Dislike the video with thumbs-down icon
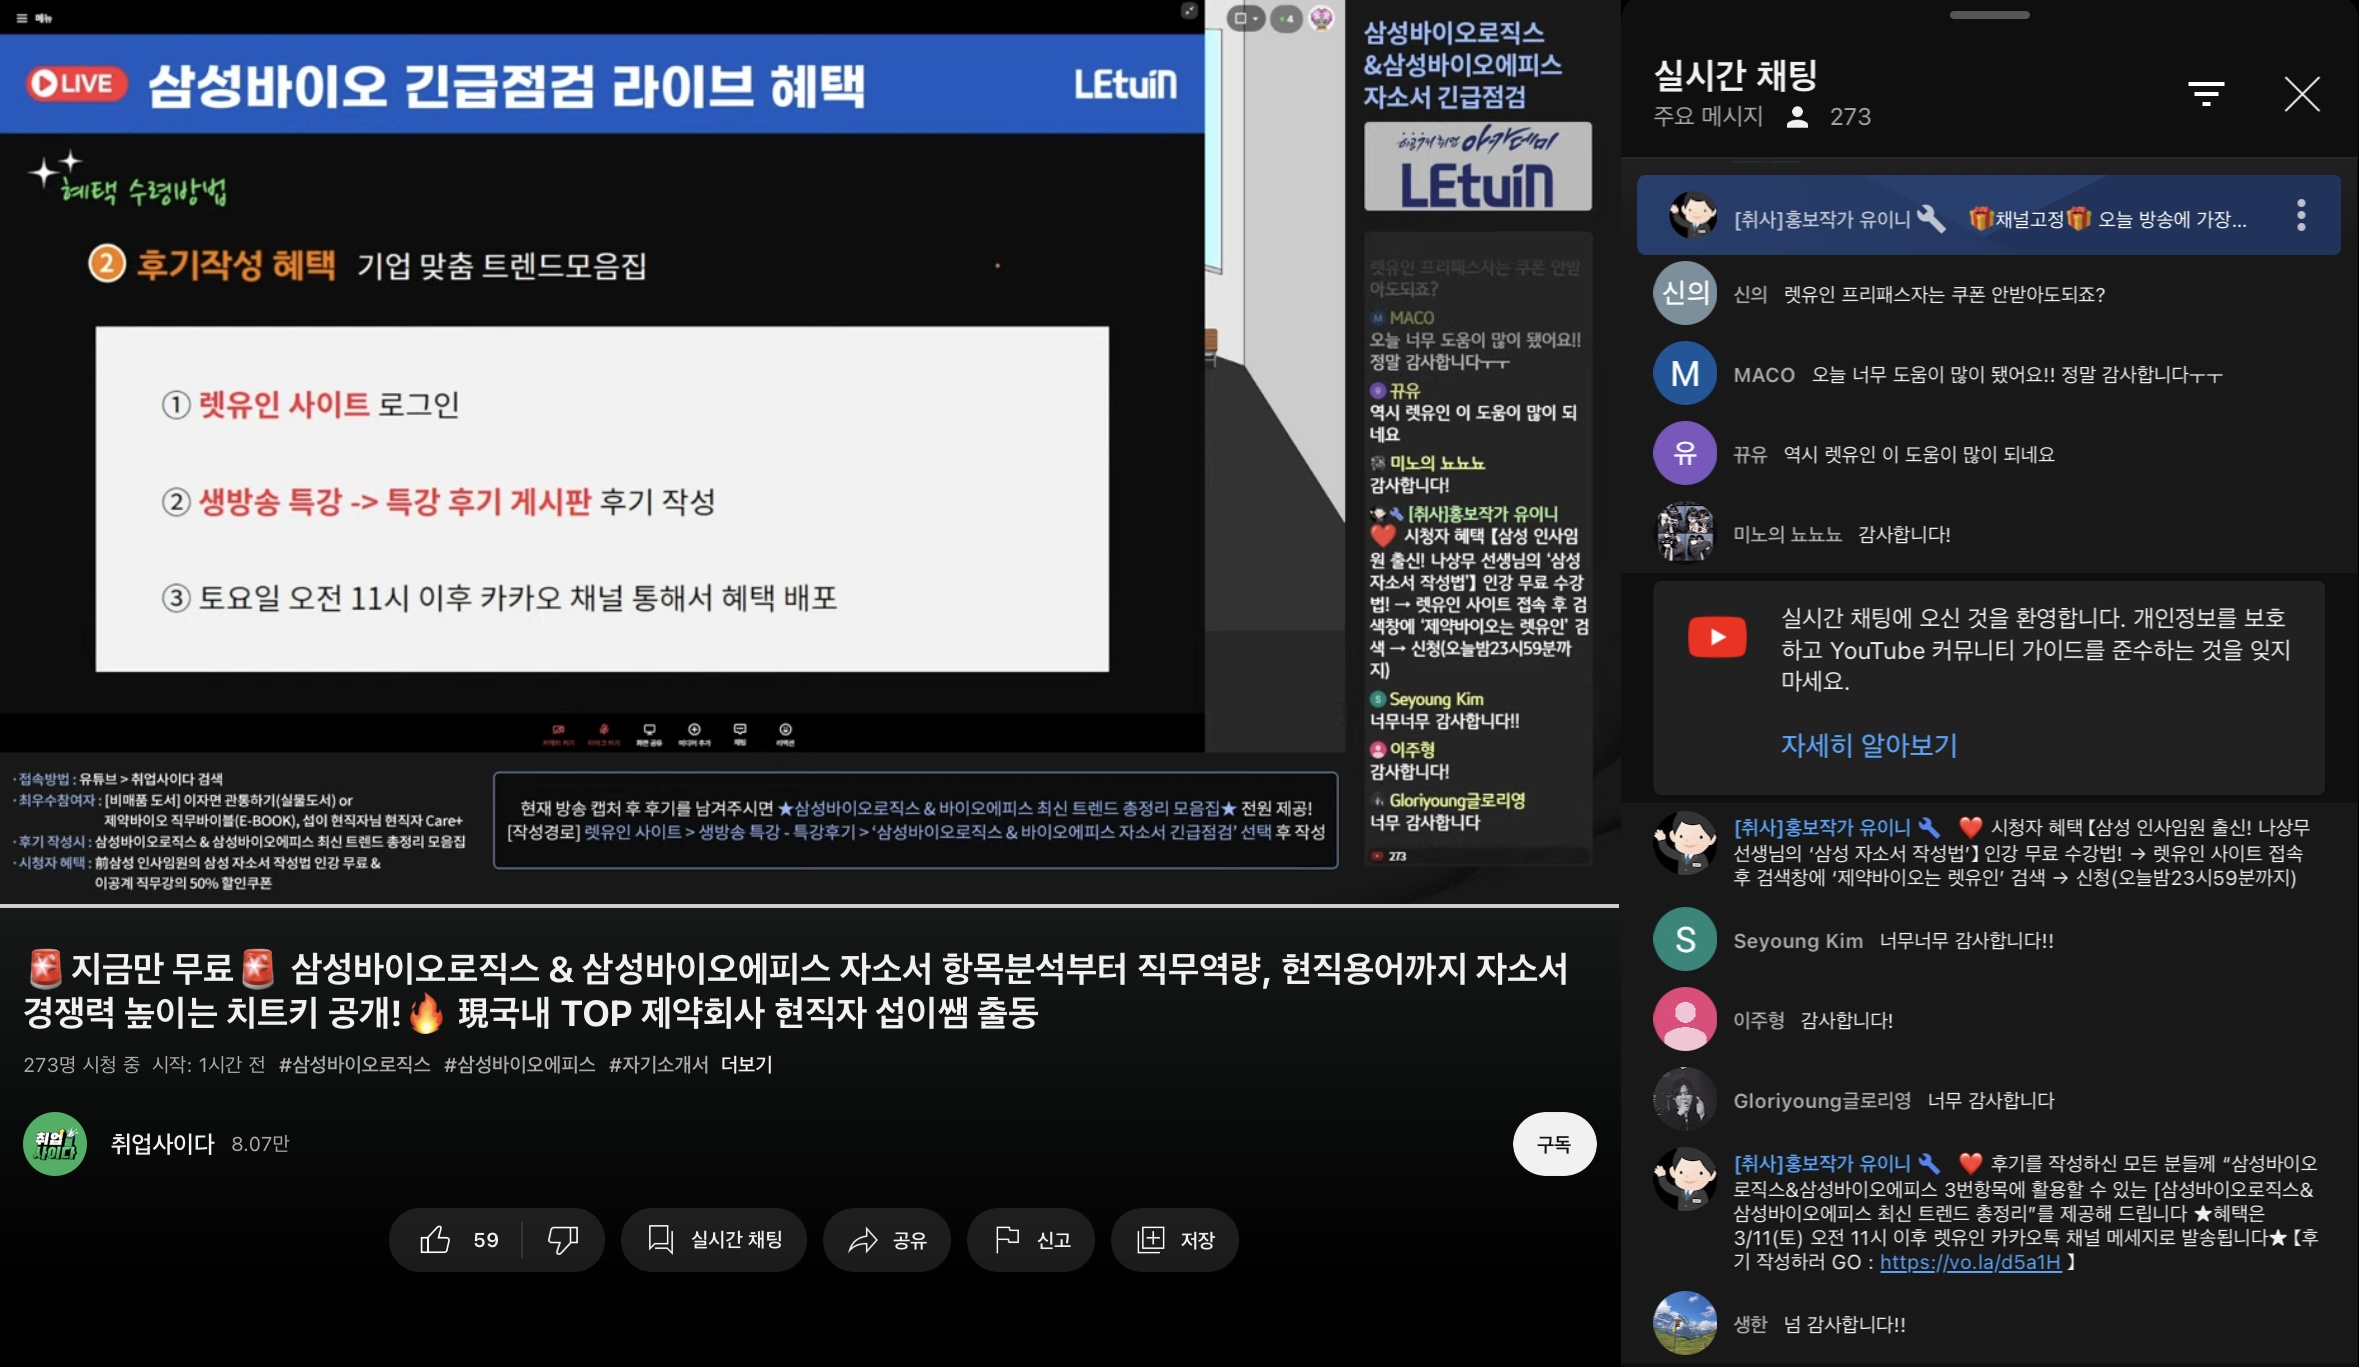Viewport: 2359px width, 1367px height. click(562, 1240)
